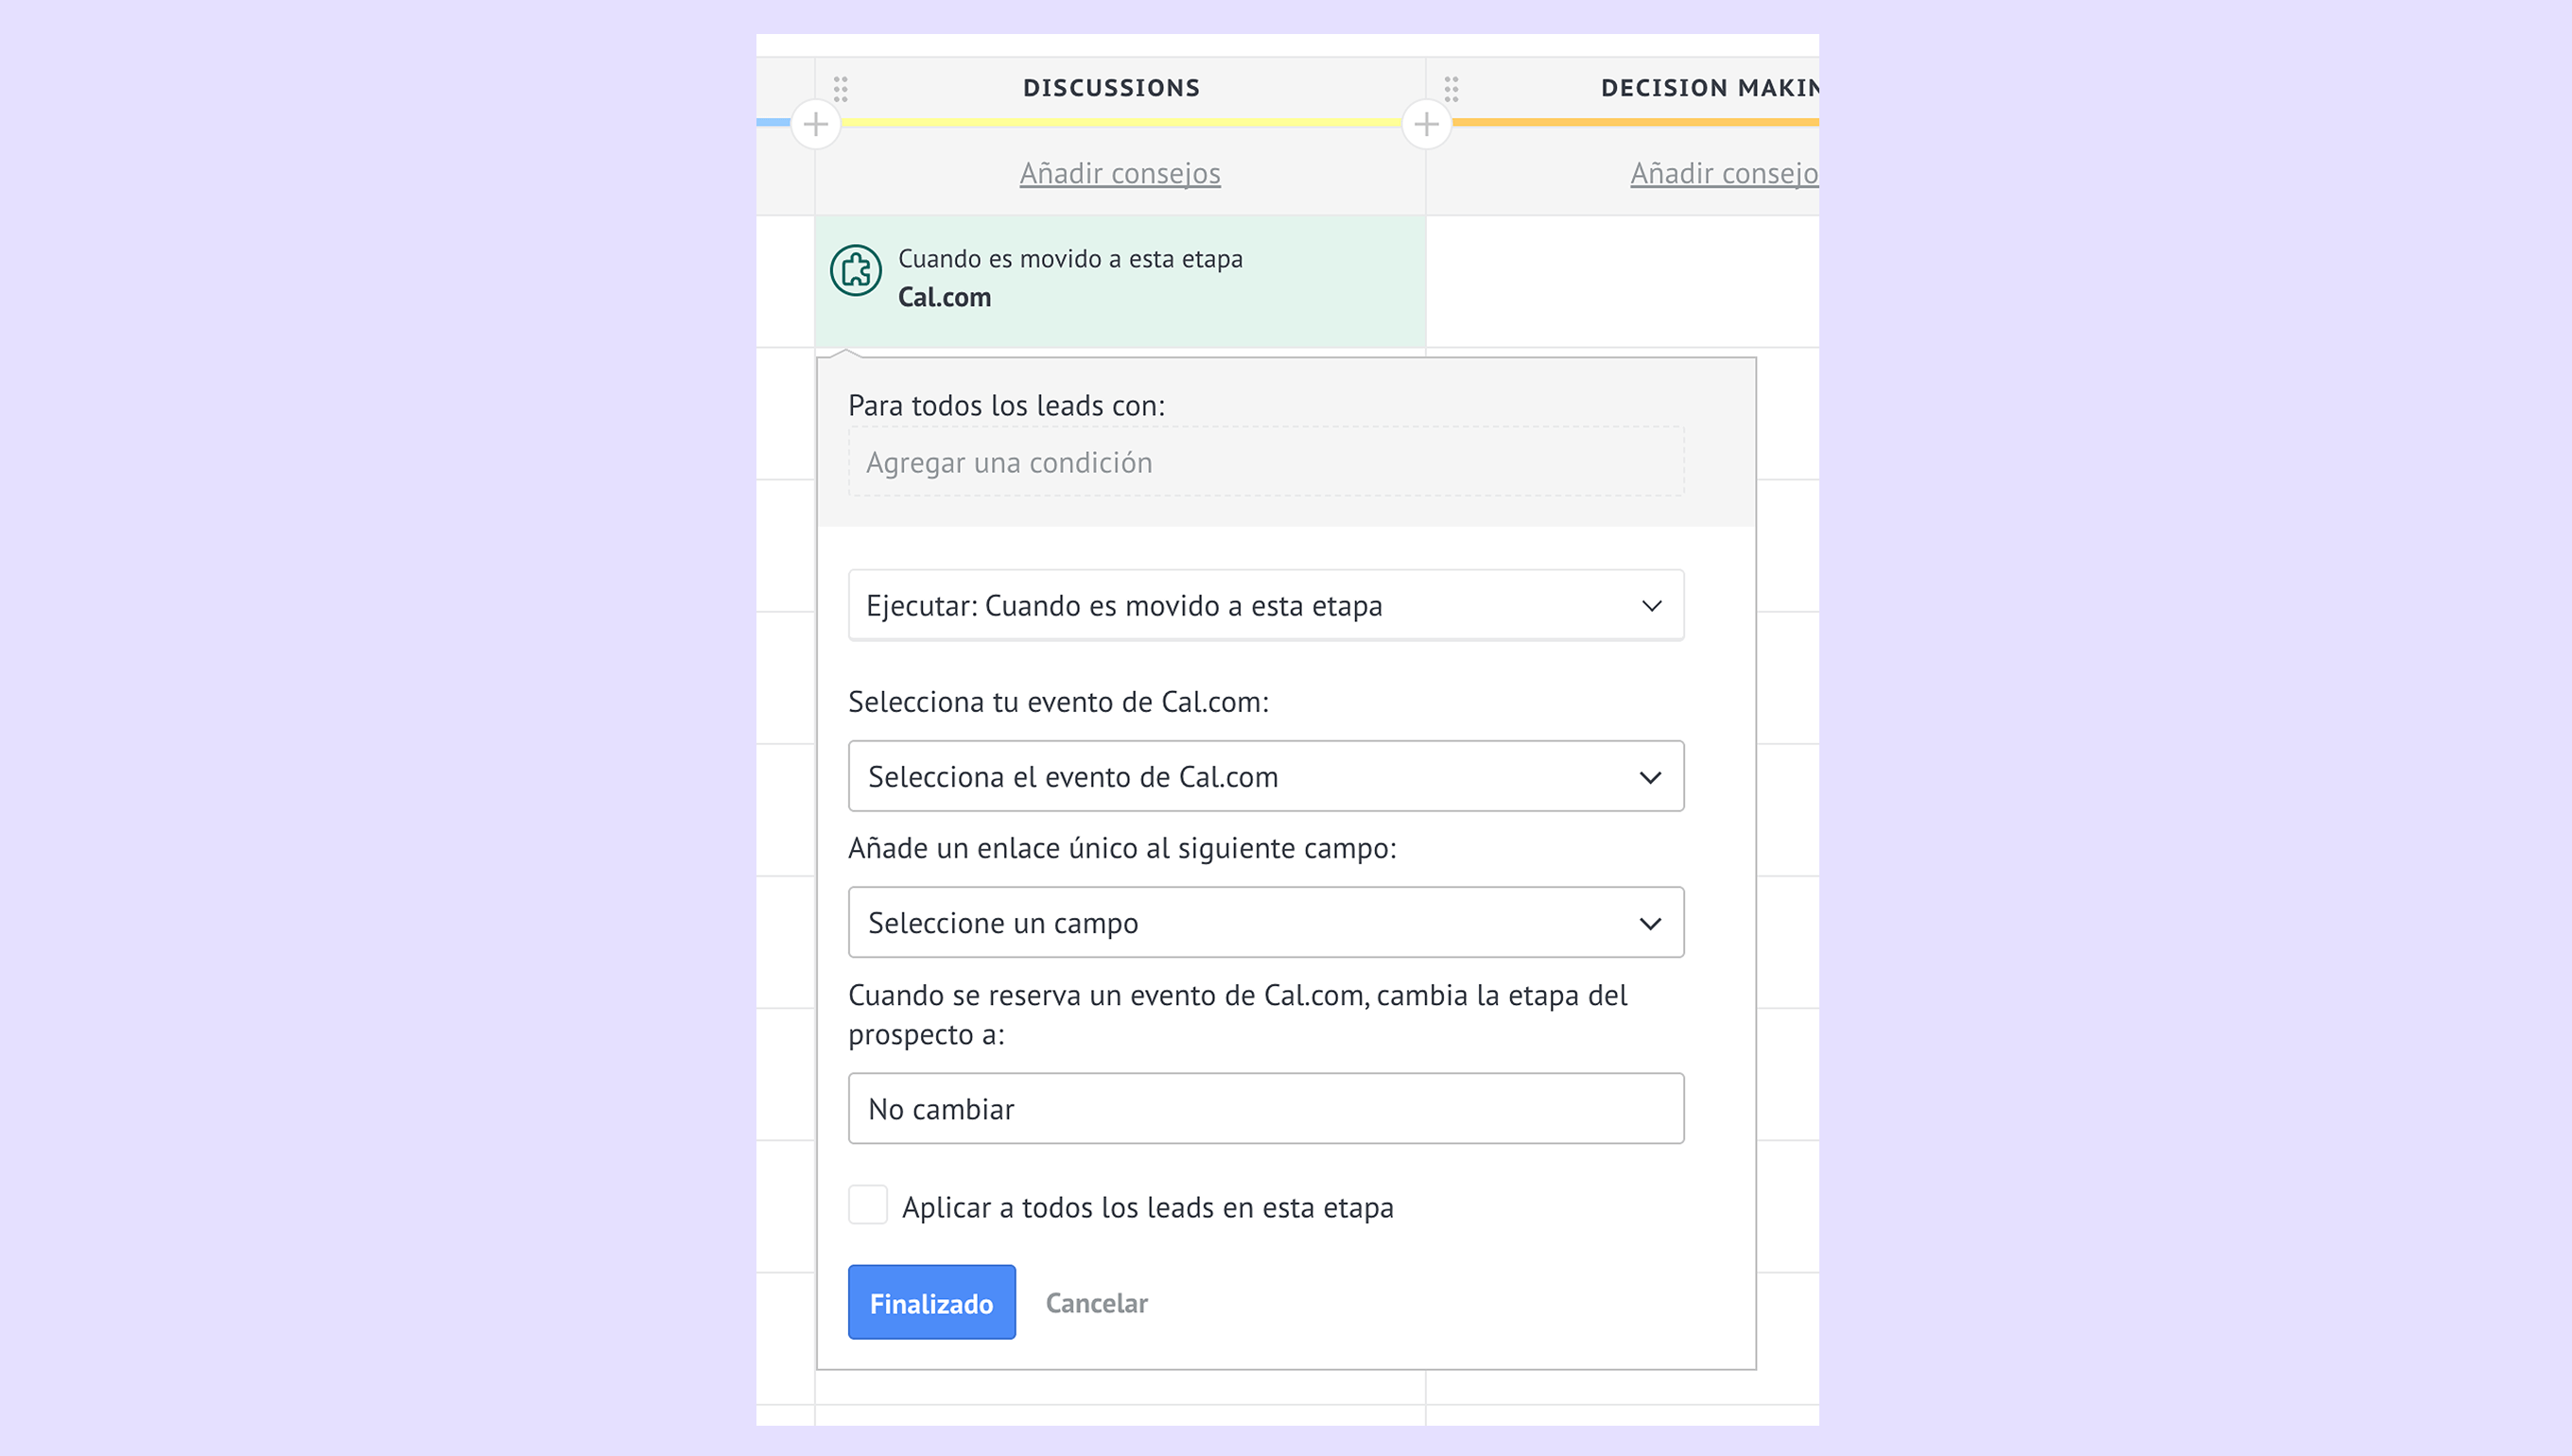
Task: Click plus icon left of Discussions stage
Action: pos(815,124)
